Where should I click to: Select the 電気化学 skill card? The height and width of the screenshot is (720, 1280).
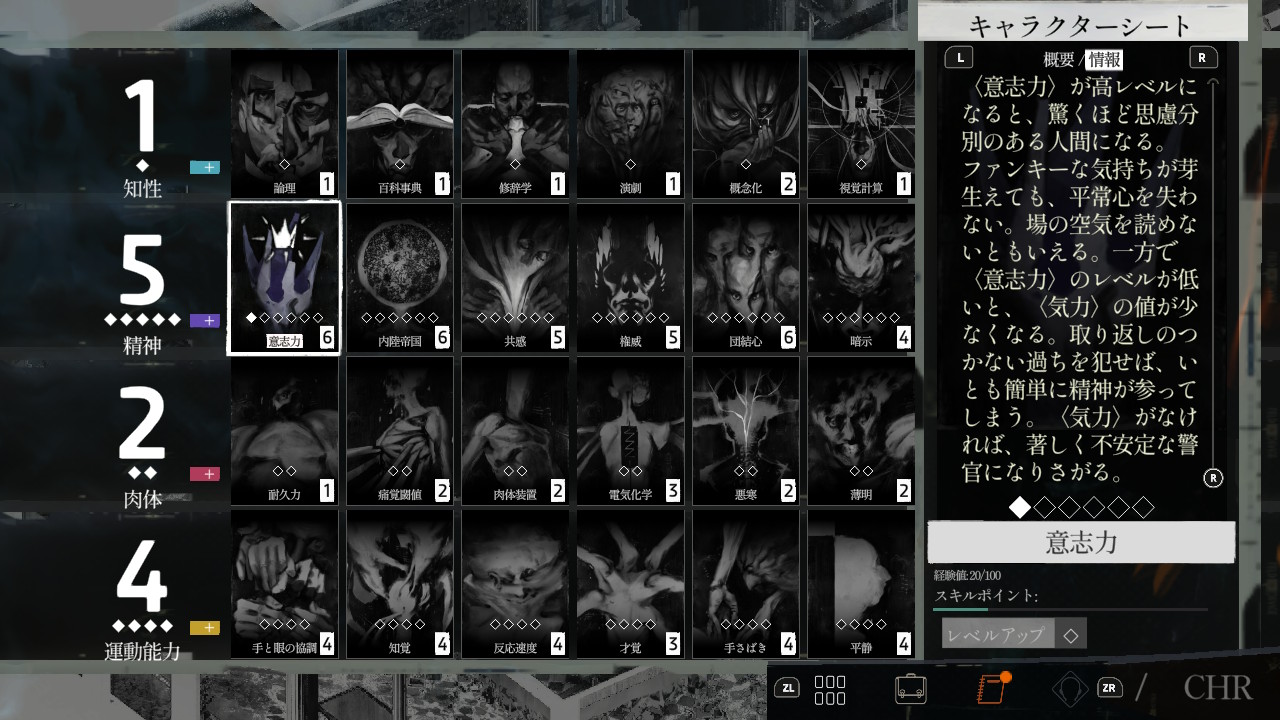tap(631, 431)
